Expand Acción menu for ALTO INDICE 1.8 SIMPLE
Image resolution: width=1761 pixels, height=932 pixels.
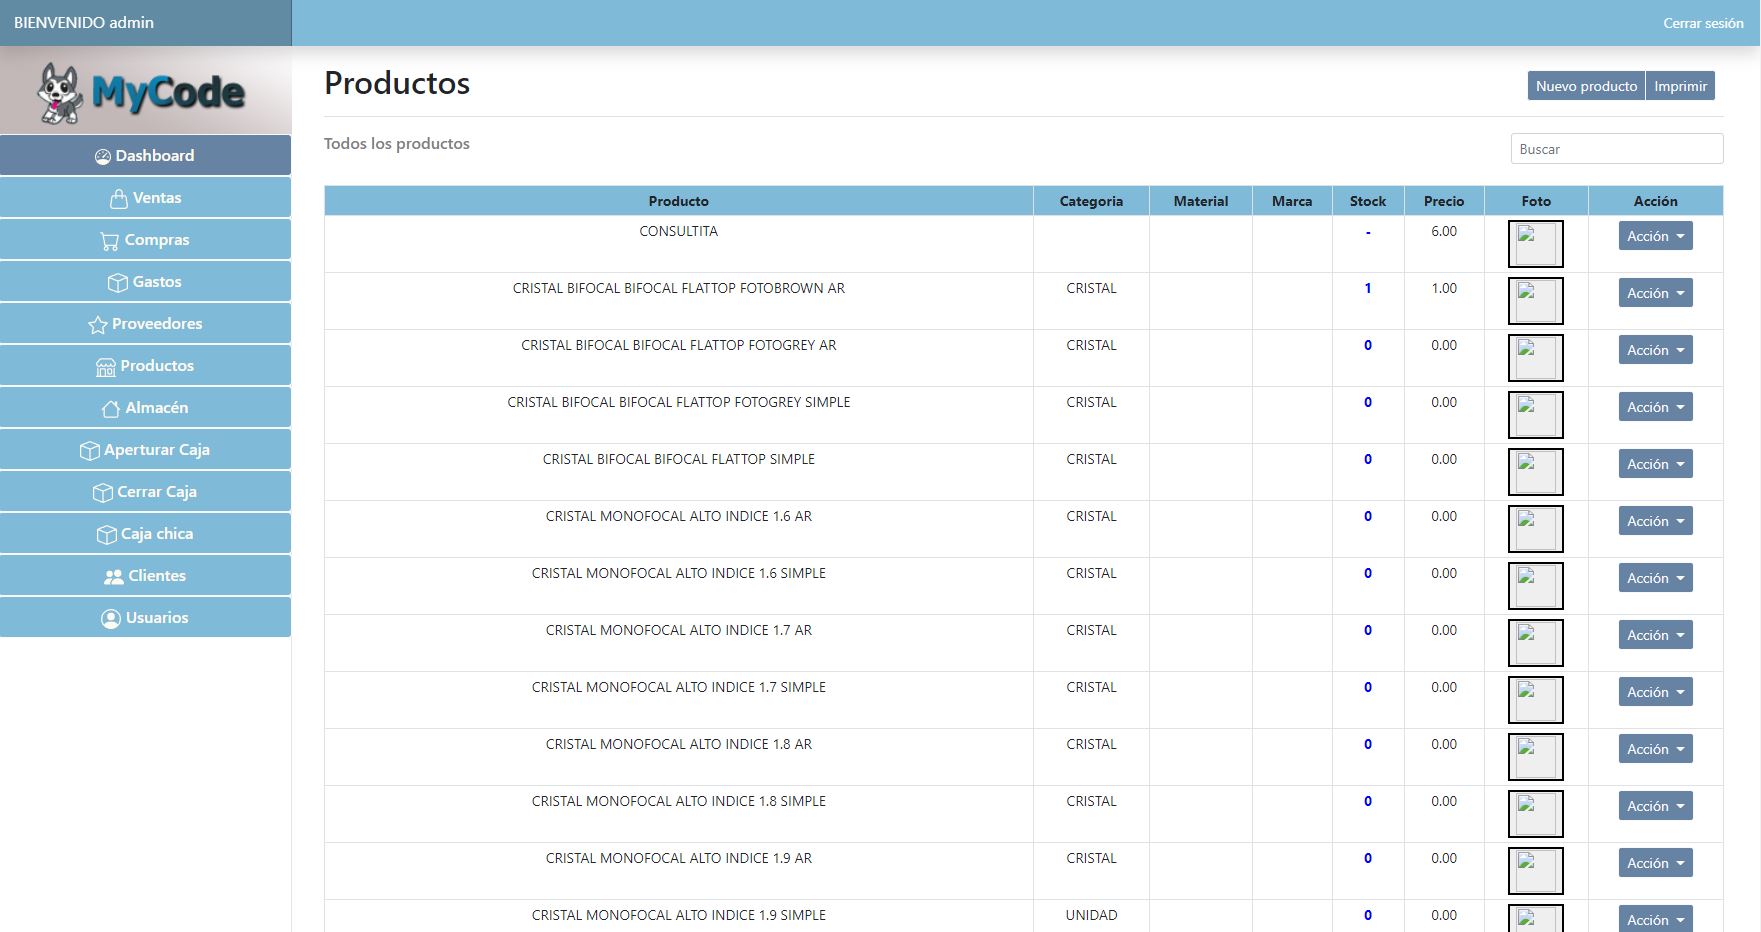[x=1655, y=806]
